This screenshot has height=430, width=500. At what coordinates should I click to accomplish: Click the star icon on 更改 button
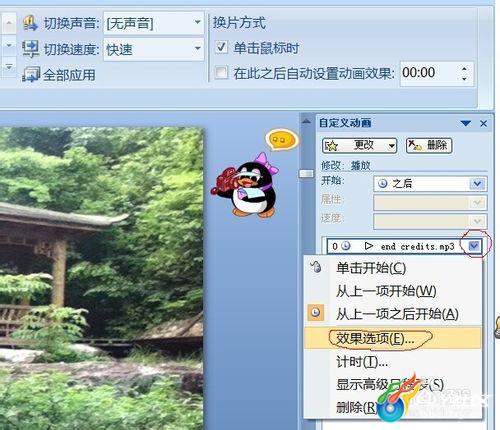(332, 146)
